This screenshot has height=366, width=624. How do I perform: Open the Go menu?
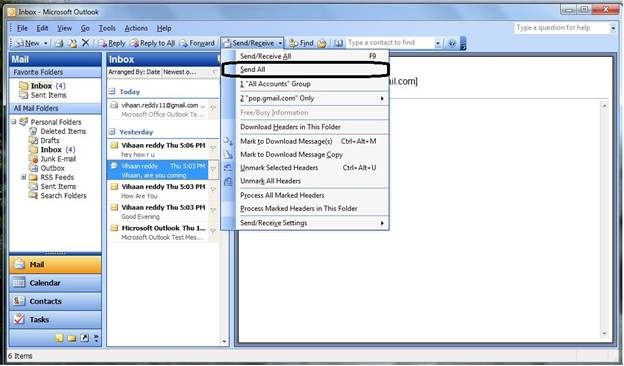(x=85, y=28)
